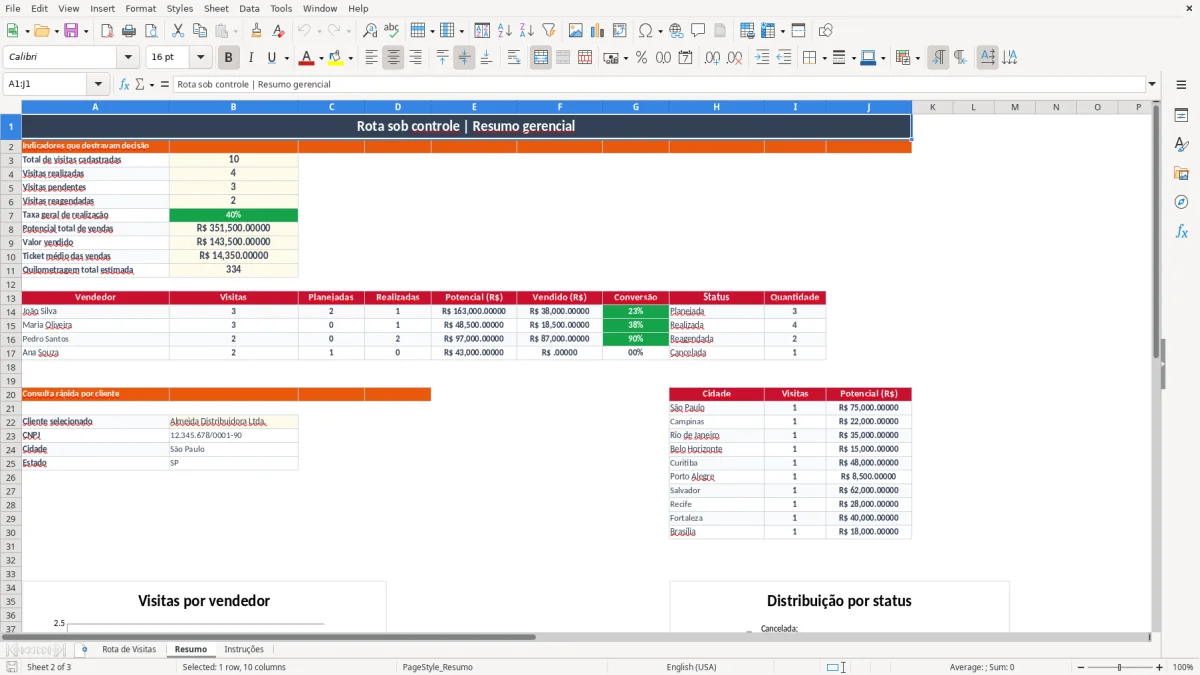Expand the formula bar arrow

[1152, 85]
